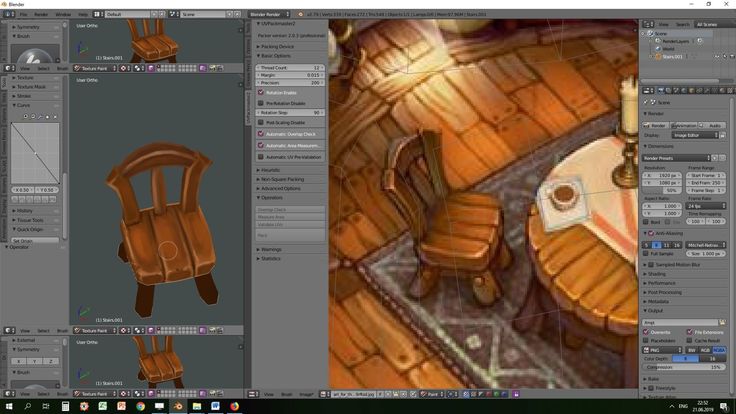736x414 pixels.
Task: Toggle Pre-Rotation Disable checkbox
Action: [x=261, y=103]
